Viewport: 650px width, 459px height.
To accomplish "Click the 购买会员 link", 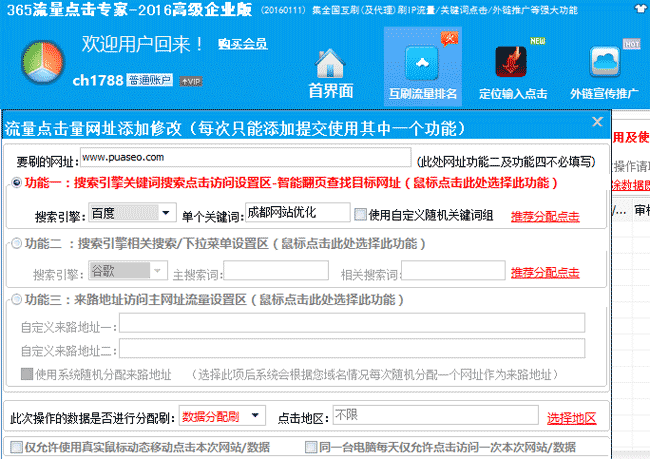I will [x=242, y=44].
